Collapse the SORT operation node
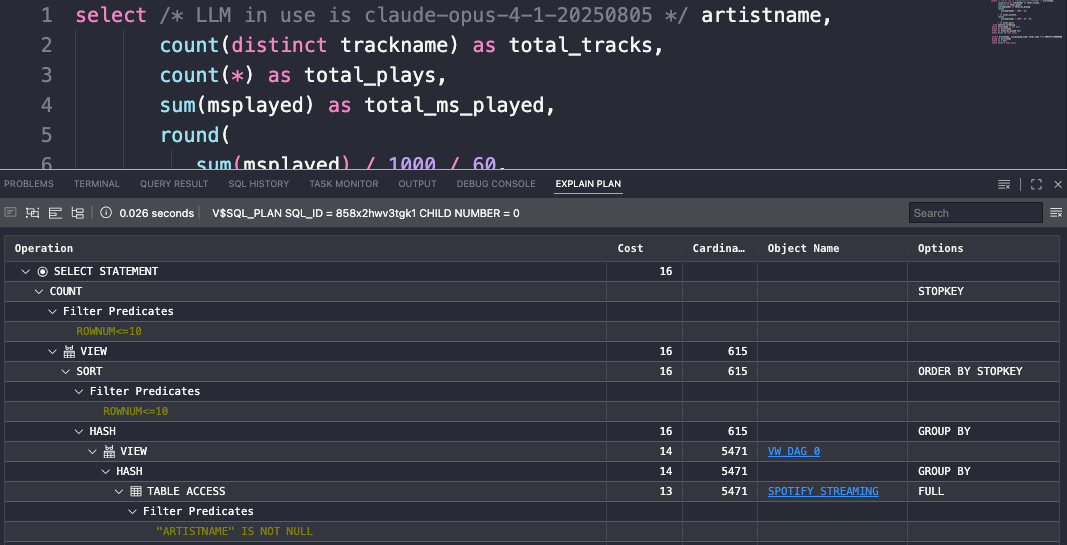Image resolution: width=1067 pixels, height=545 pixels. 65,371
